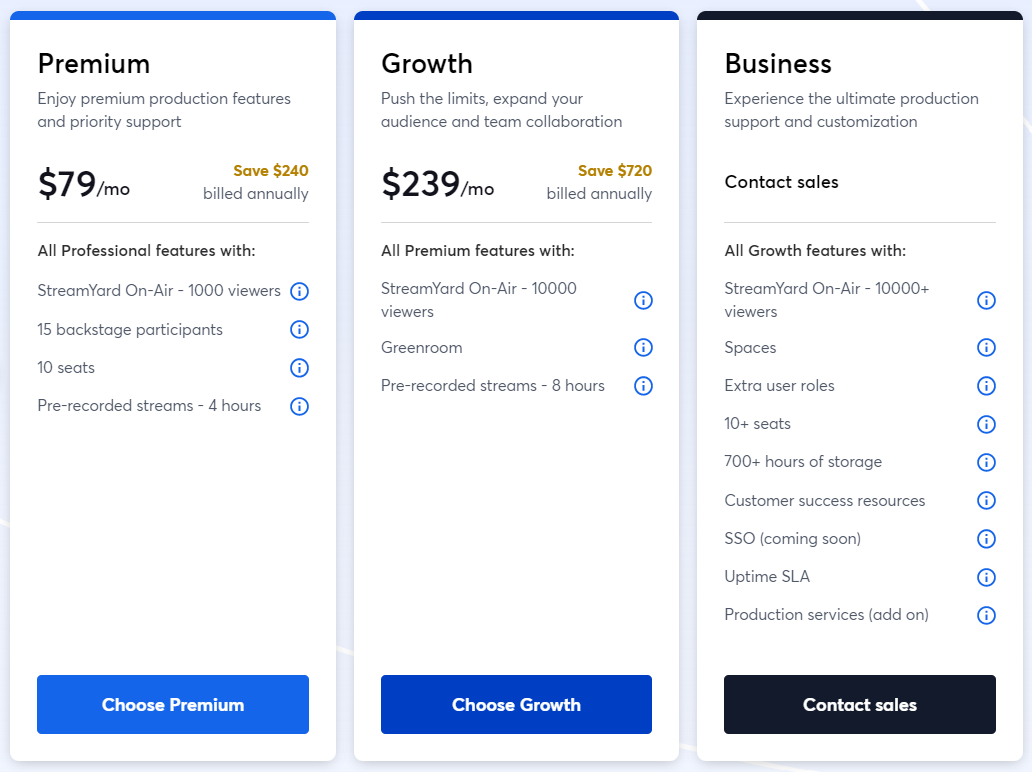Open info icon for Uptime SLA
This screenshot has width=1032, height=772.
pyautogui.click(x=986, y=577)
